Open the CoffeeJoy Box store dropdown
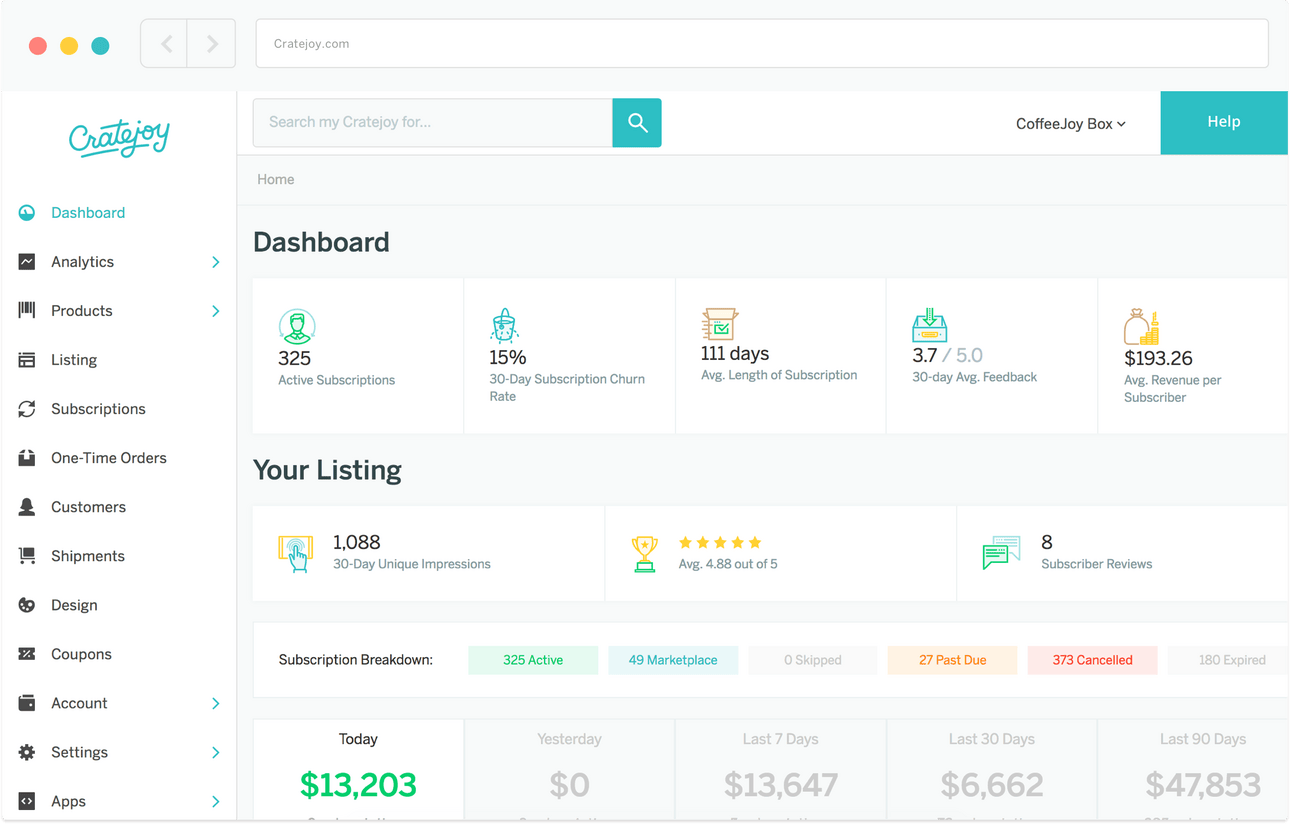 1070,124
